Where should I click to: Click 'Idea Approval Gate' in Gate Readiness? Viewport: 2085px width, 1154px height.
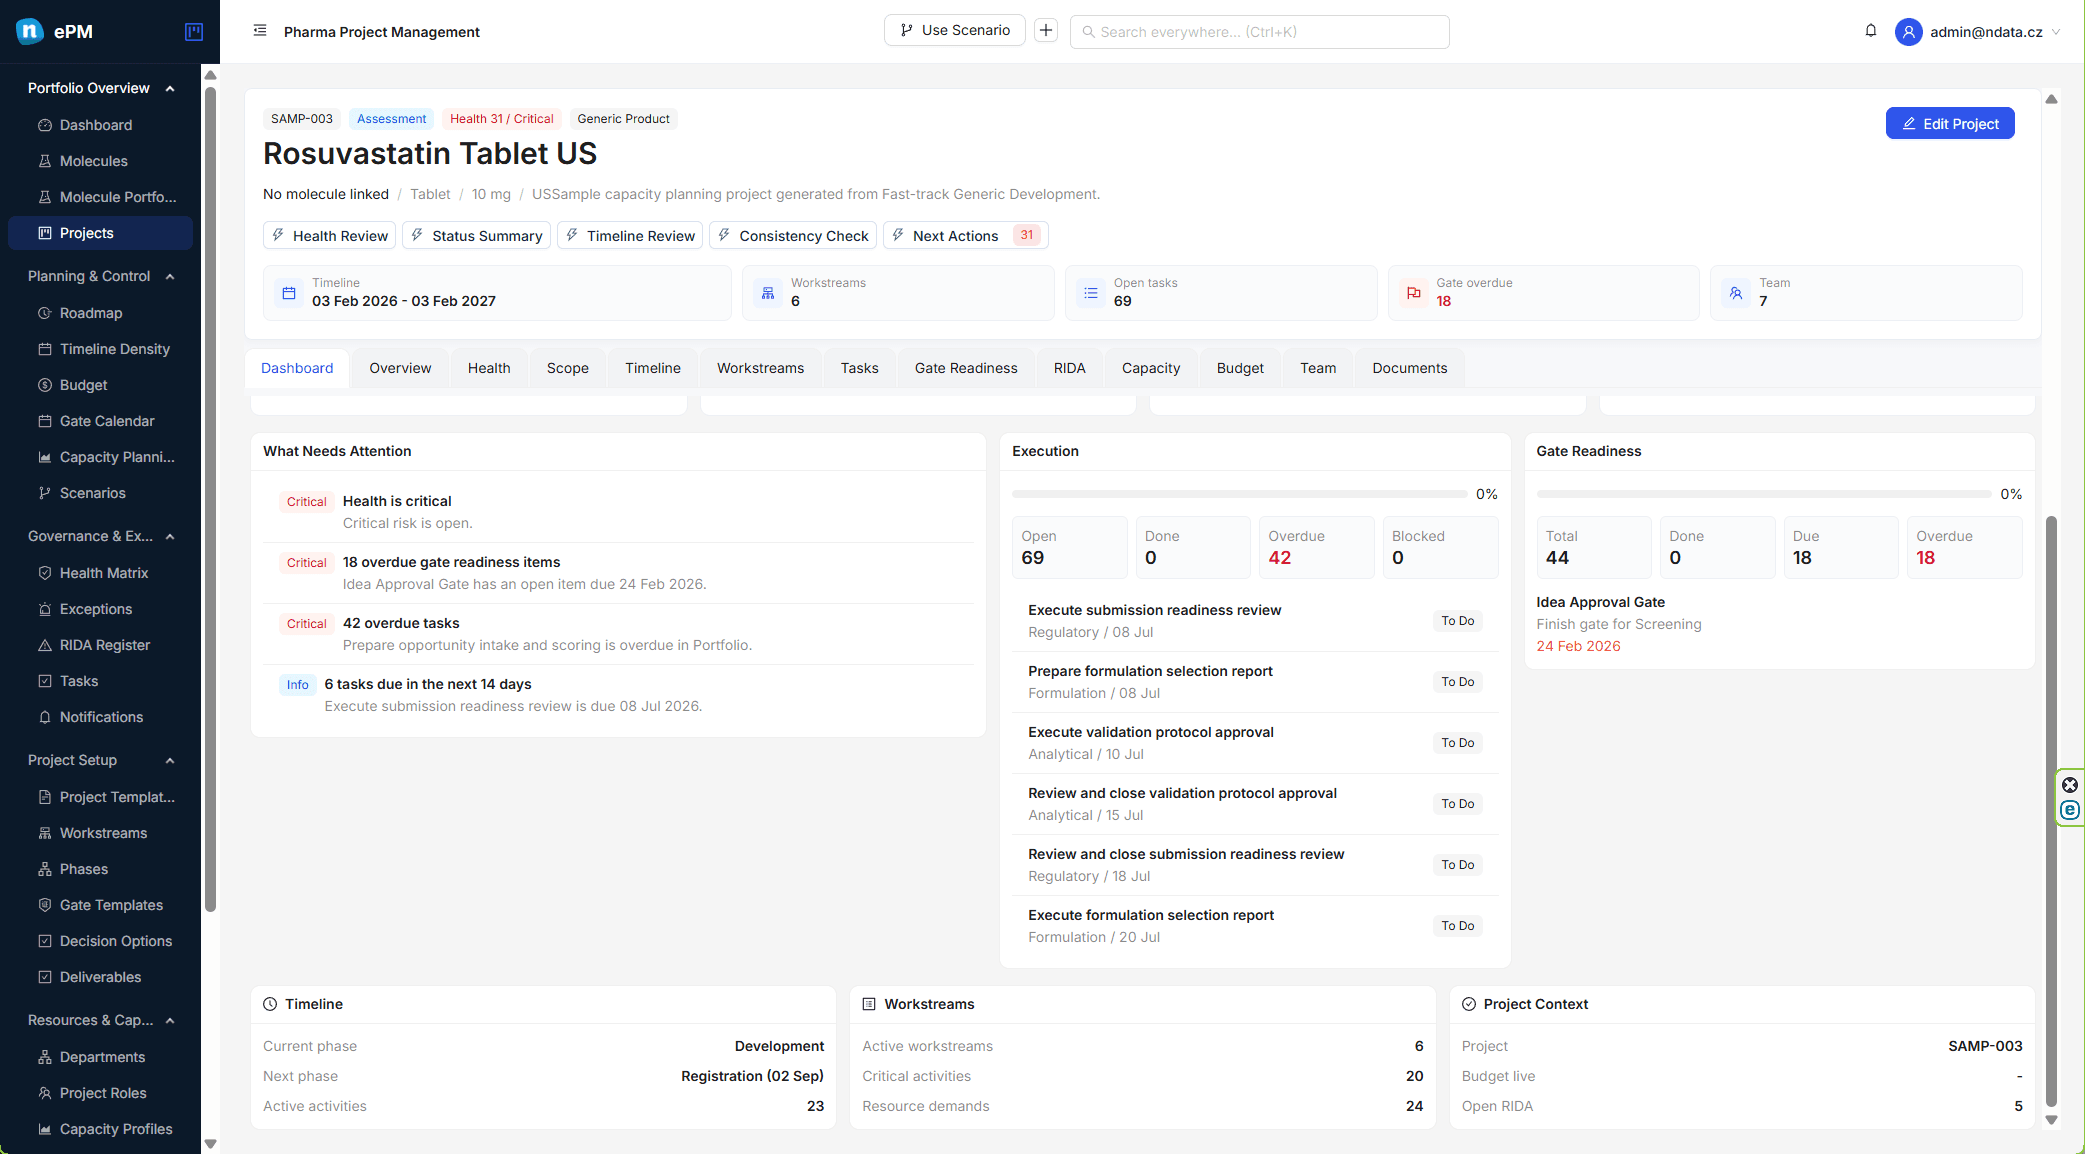point(1600,602)
